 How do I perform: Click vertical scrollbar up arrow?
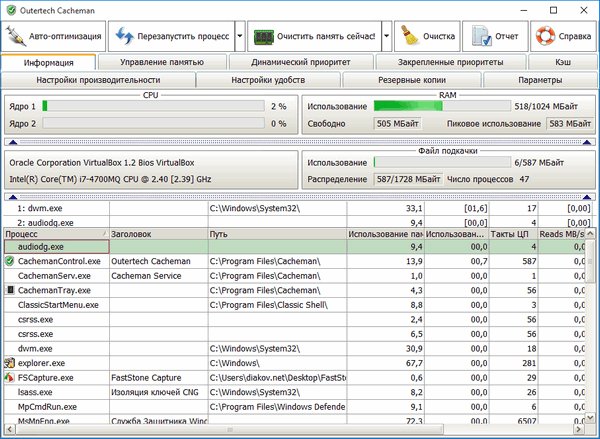click(x=590, y=233)
